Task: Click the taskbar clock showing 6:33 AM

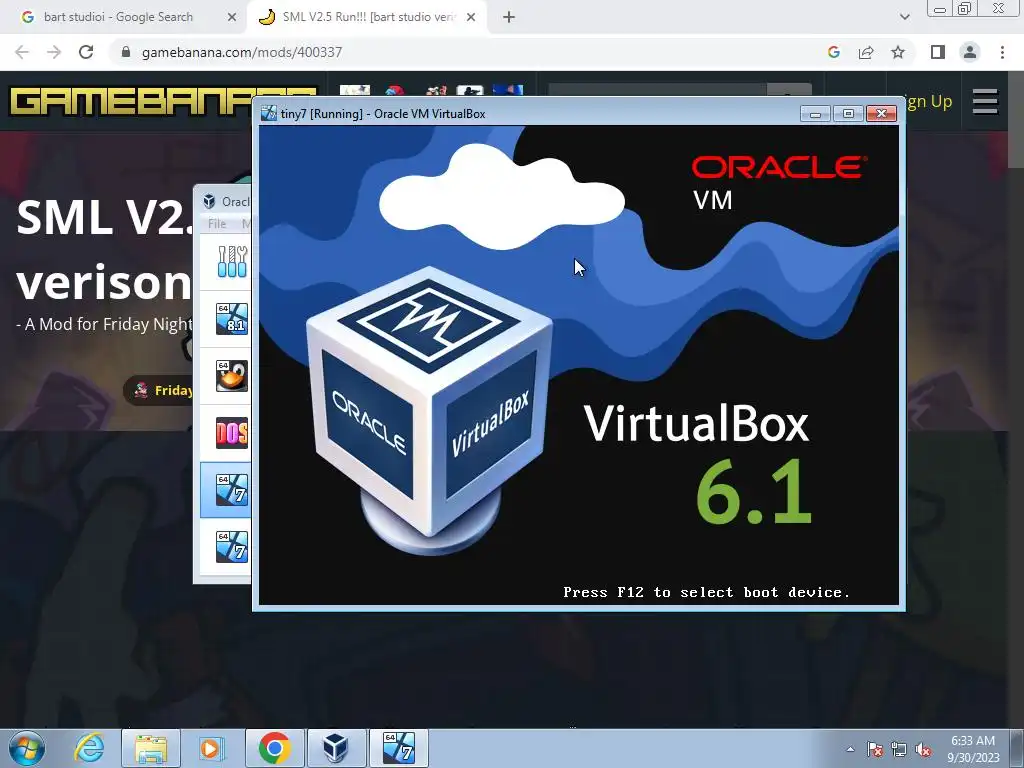Action: click(x=973, y=749)
